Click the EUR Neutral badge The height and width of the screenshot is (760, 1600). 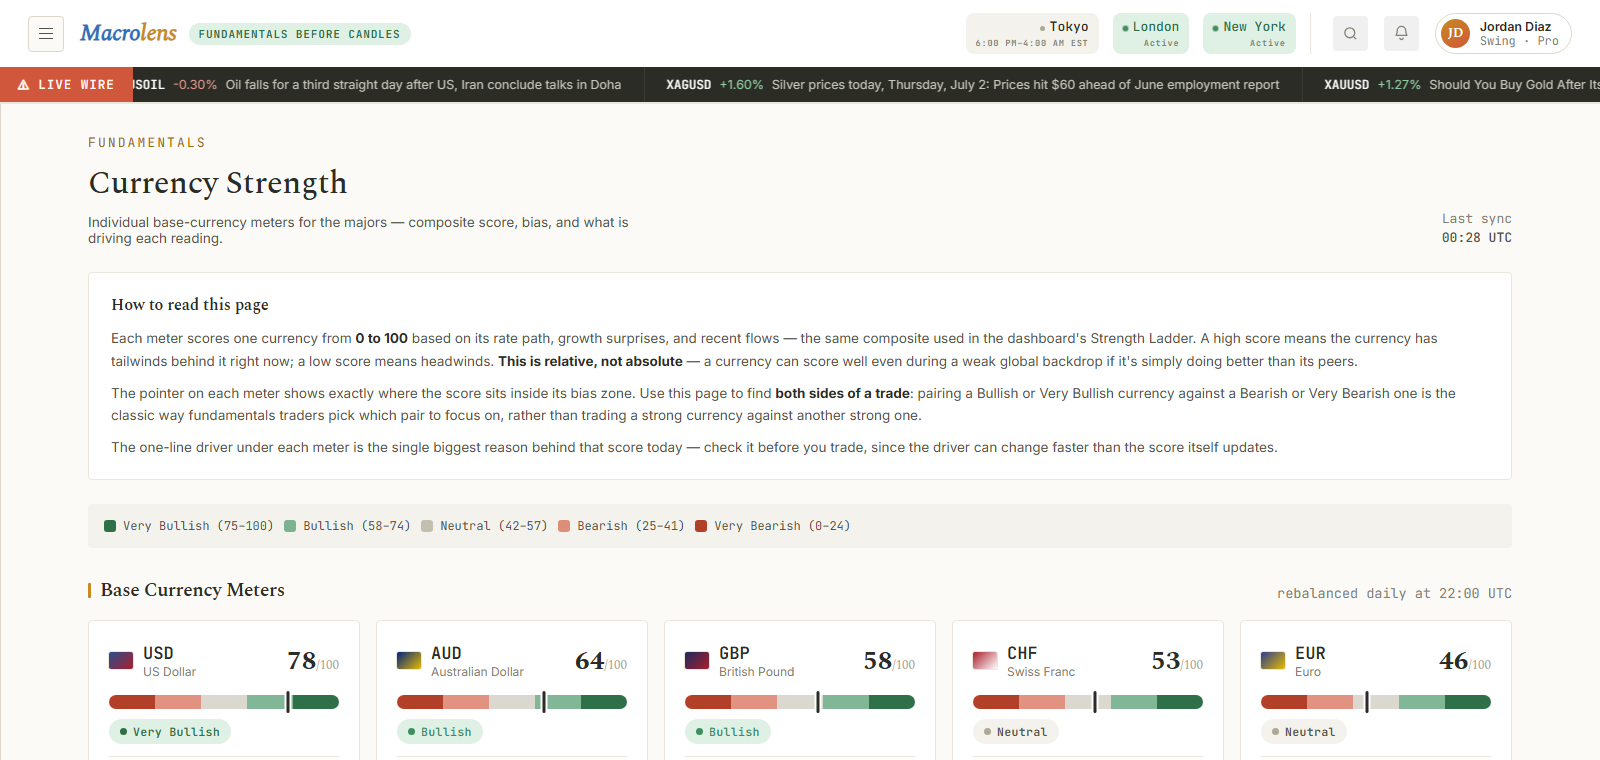(x=1304, y=732)
